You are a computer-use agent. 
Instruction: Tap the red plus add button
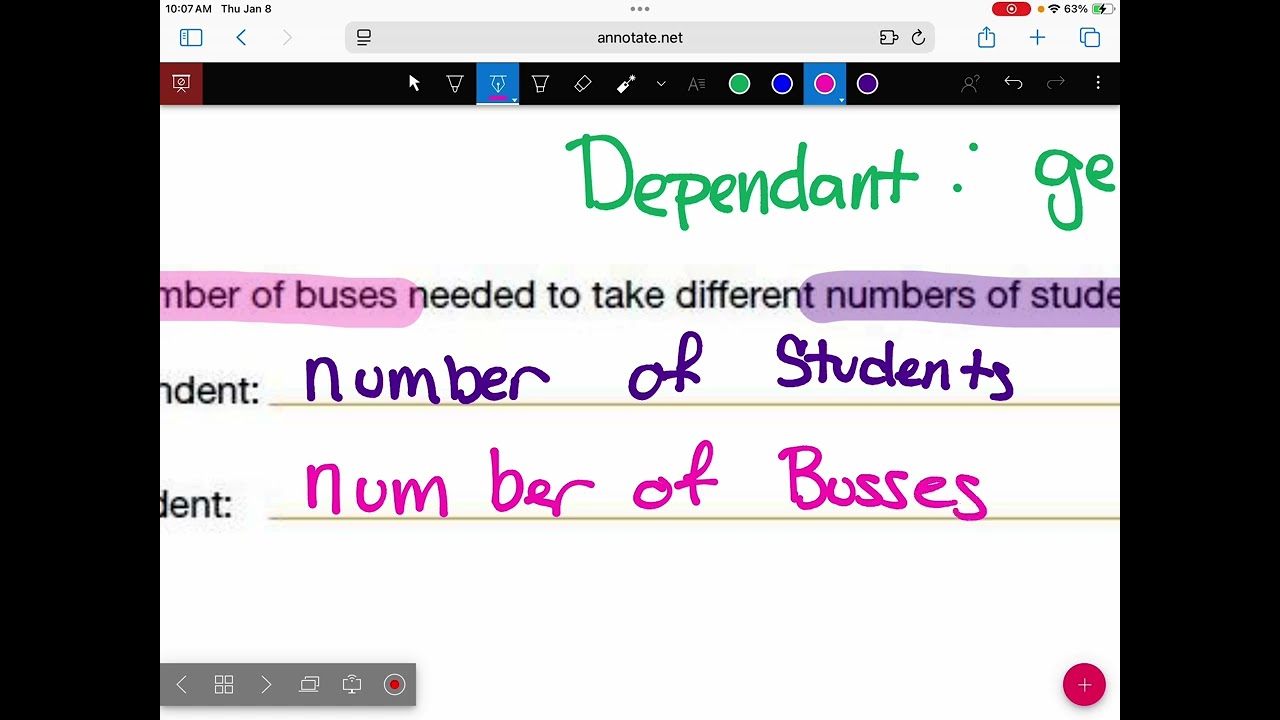[1084, 685]
